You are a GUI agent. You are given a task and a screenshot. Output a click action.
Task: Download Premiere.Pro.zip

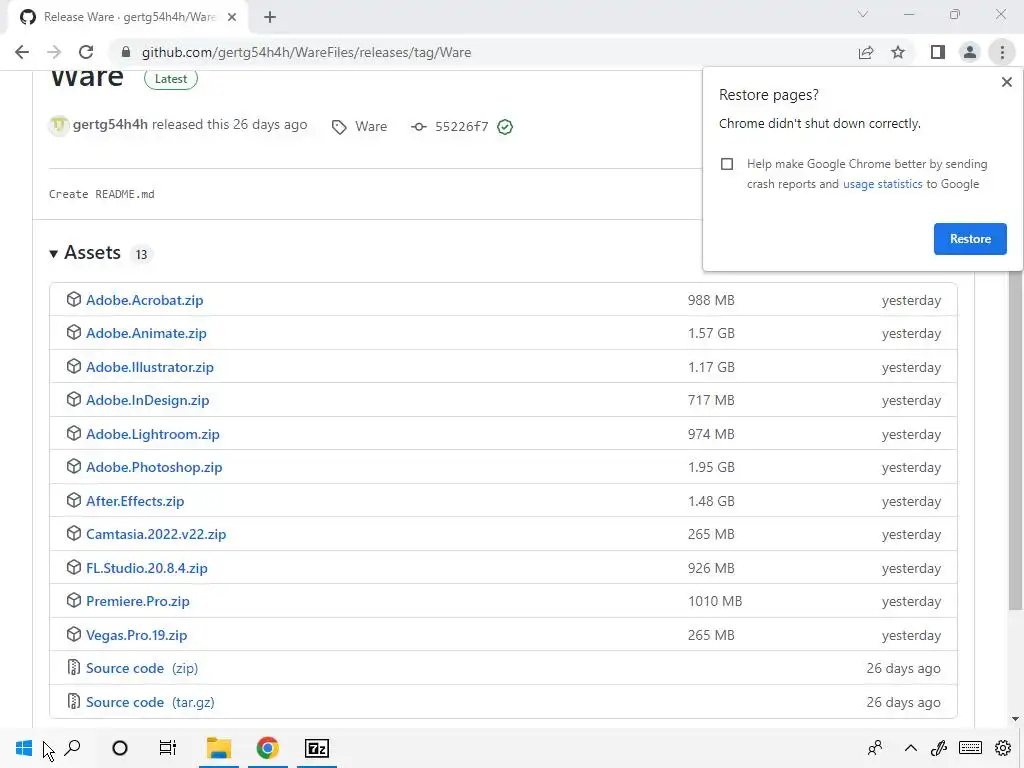click(138, 601)
